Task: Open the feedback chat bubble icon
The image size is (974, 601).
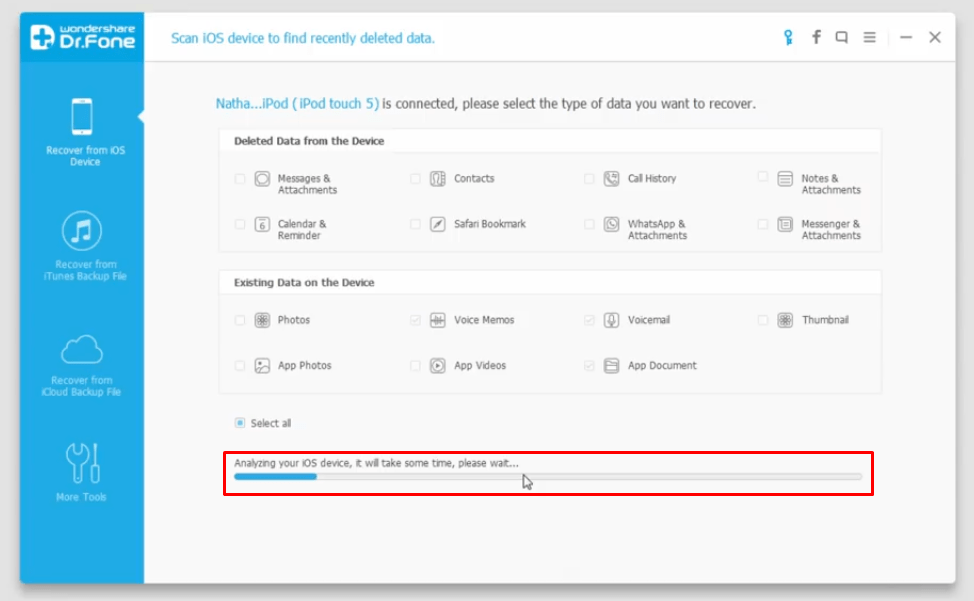Action: (x=842, y=37)
